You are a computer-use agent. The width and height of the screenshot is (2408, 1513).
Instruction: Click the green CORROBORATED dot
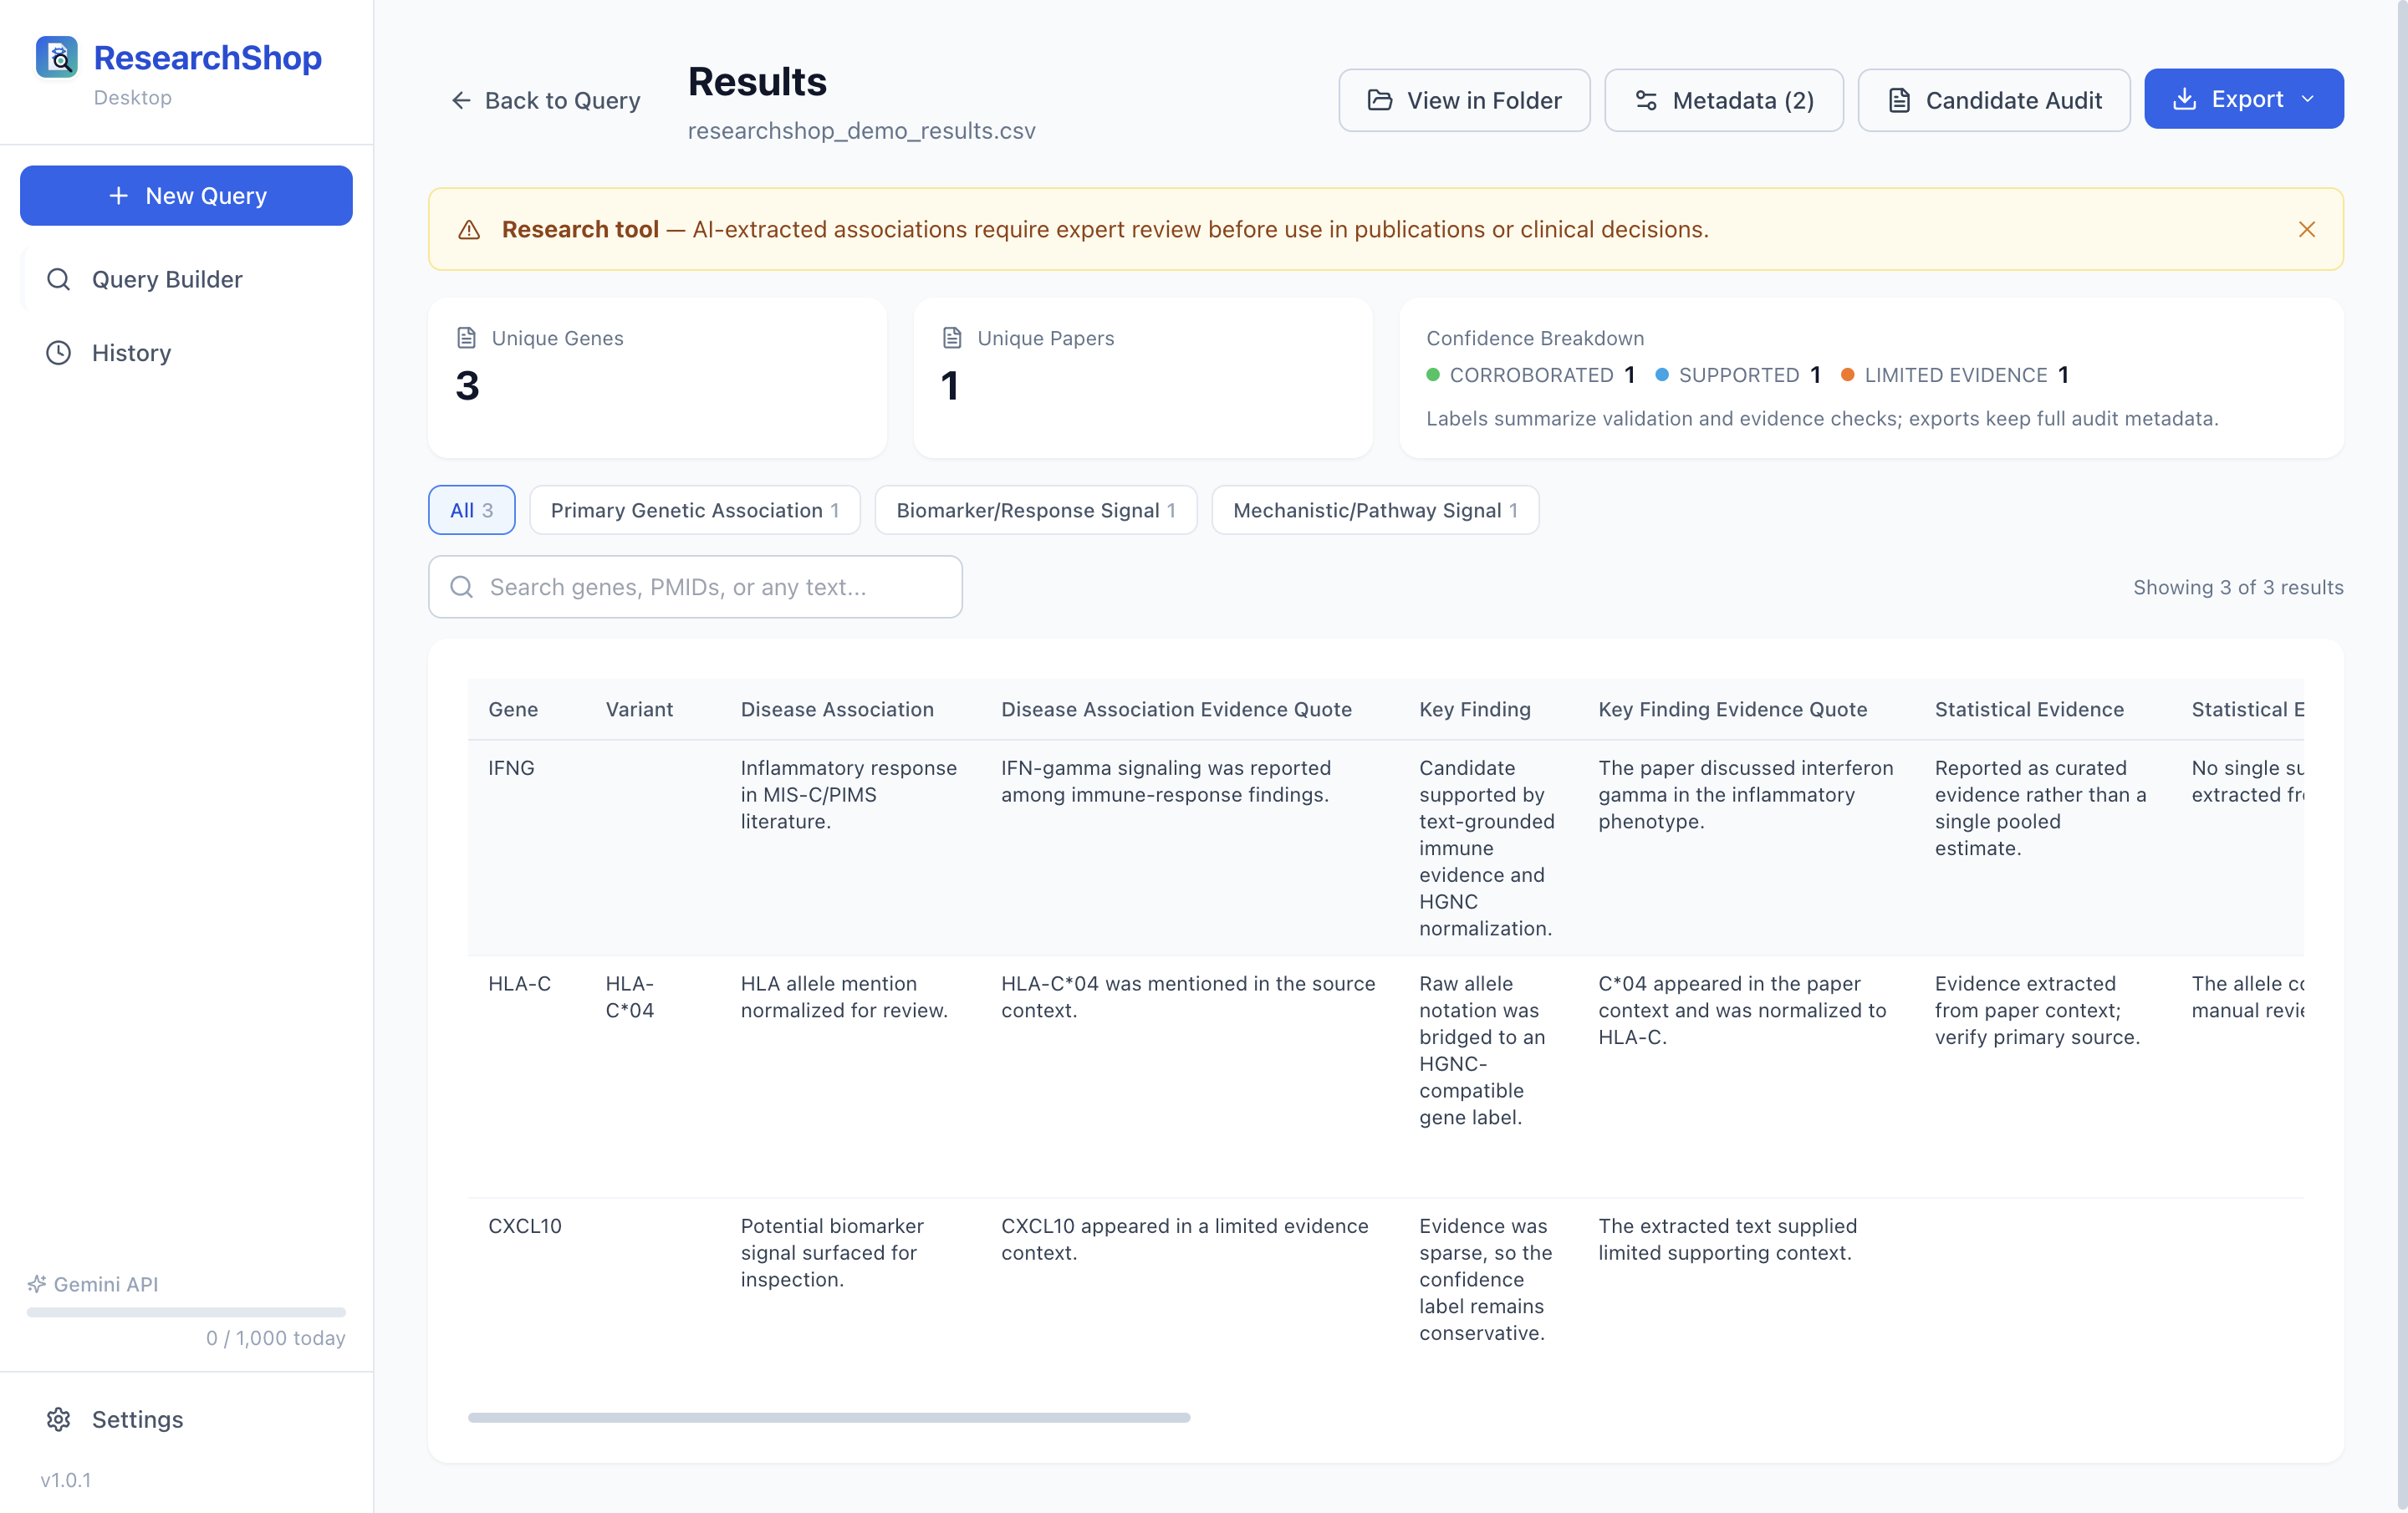[x=1433, y=375]
